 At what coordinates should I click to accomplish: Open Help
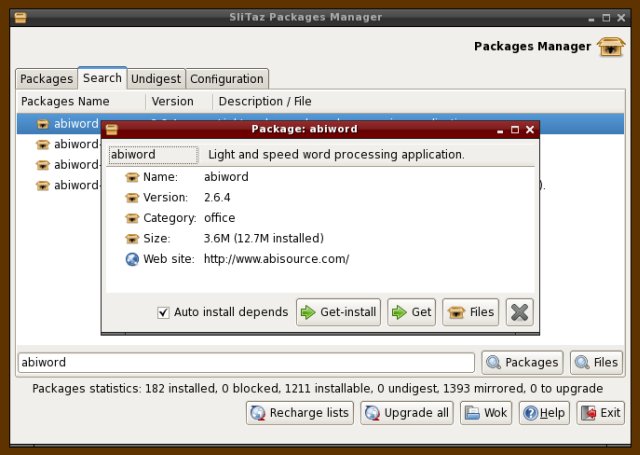(x=544, y=413)
